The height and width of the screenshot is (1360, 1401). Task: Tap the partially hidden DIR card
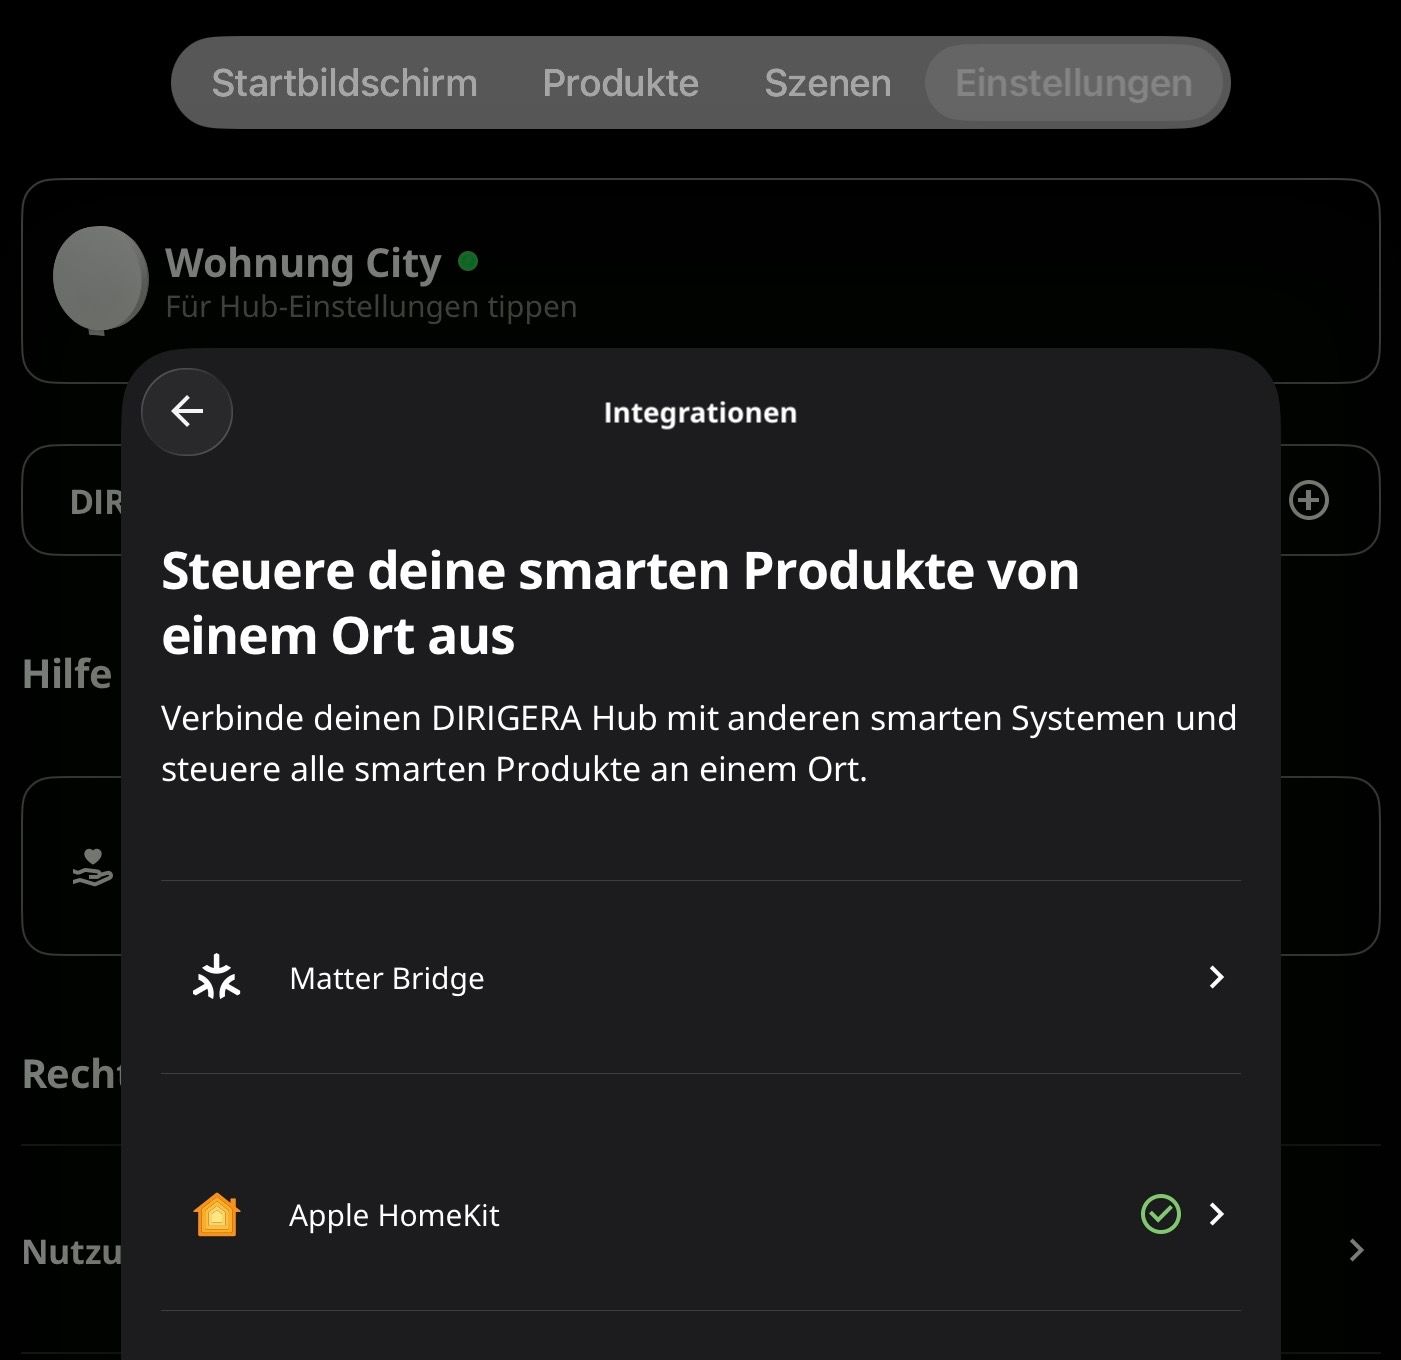[x=72, y=500]
